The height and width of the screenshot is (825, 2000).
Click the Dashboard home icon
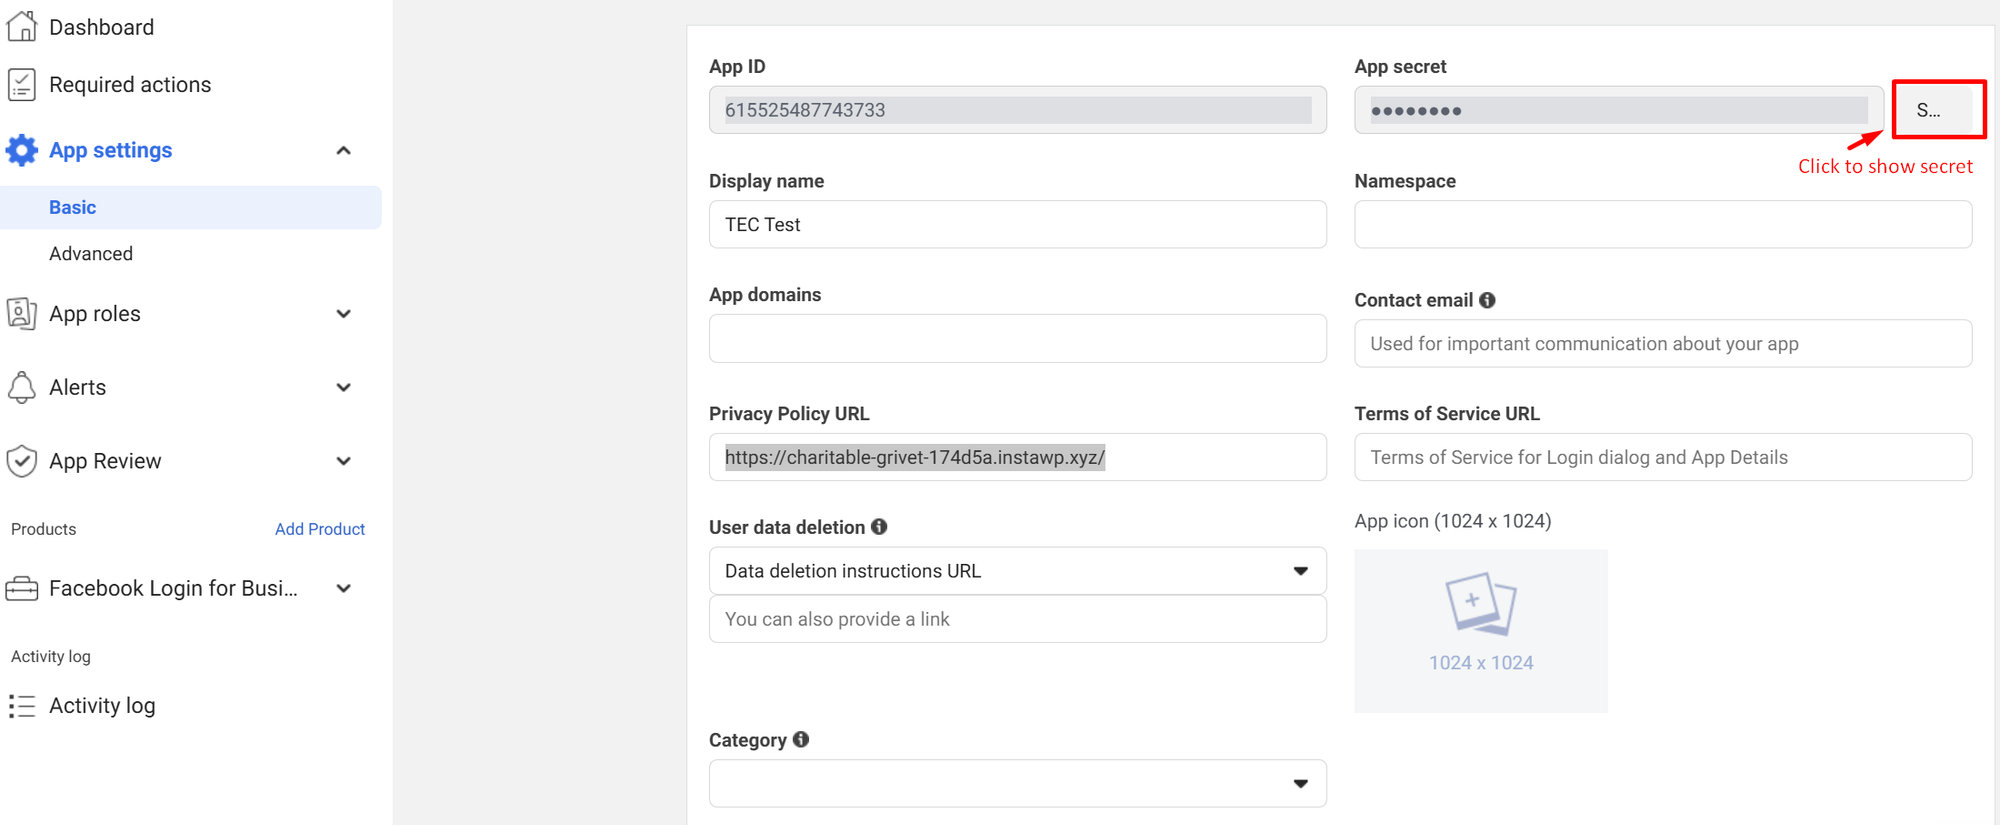click(x=22, y=27)
